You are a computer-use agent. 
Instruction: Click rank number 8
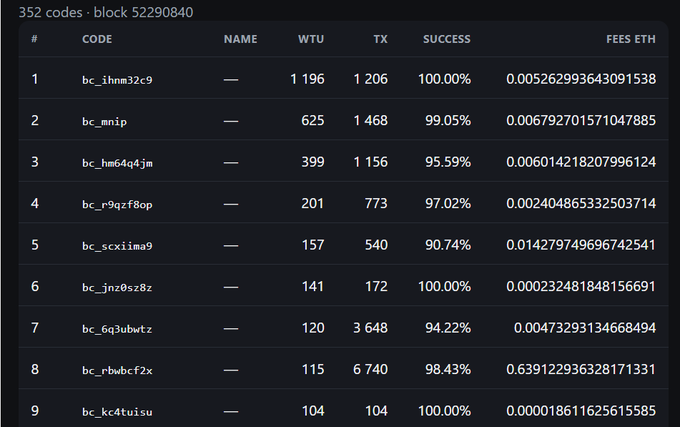coord(35,369)
